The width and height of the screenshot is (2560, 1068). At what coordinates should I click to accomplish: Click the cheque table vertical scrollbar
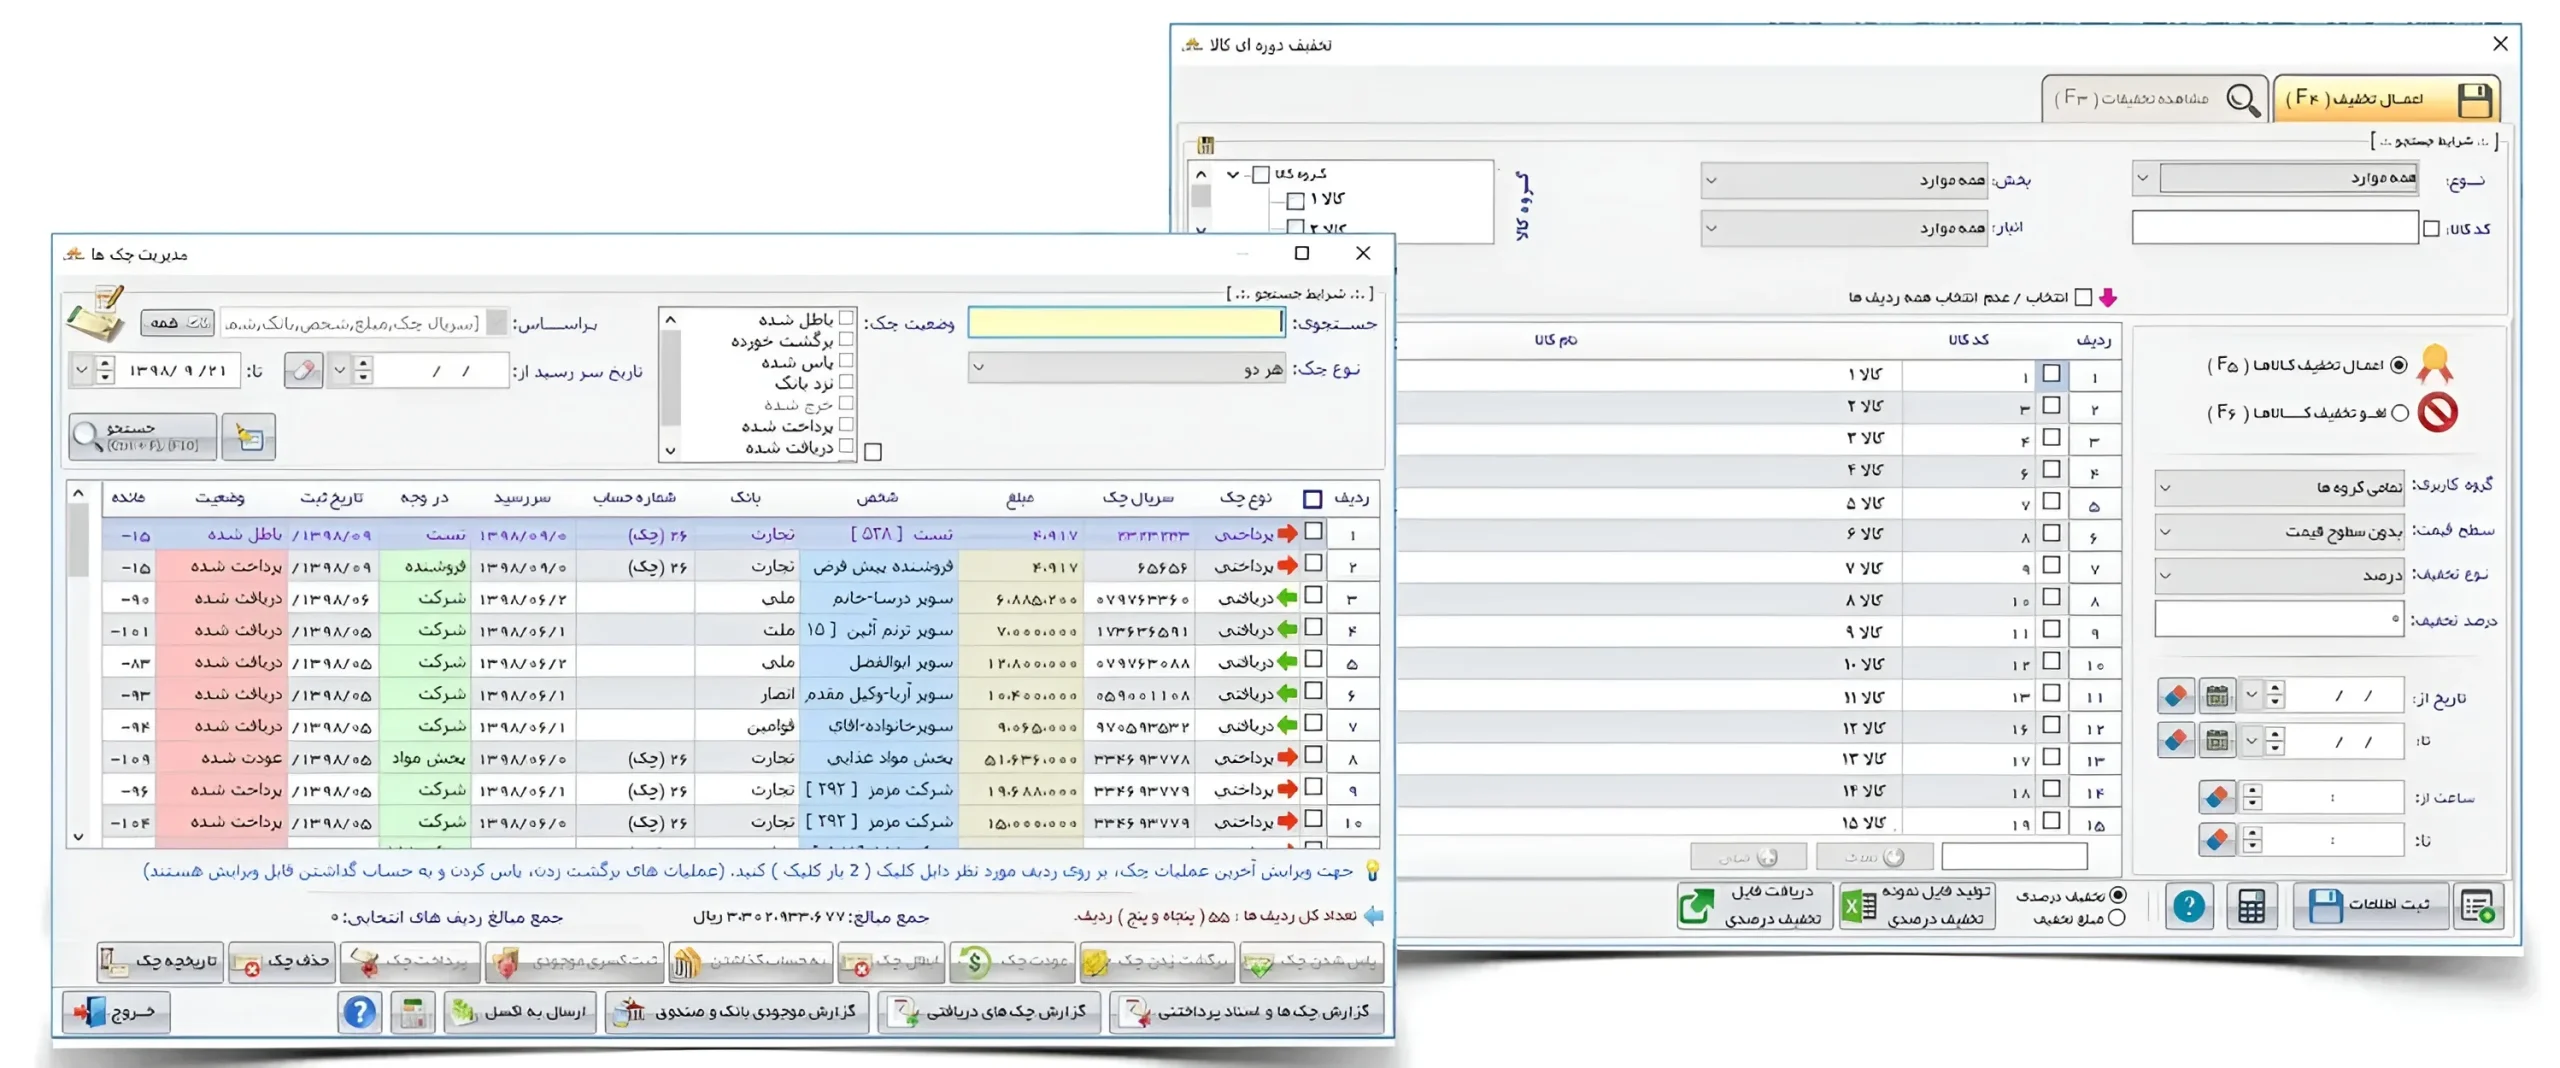tap(78, 664)
